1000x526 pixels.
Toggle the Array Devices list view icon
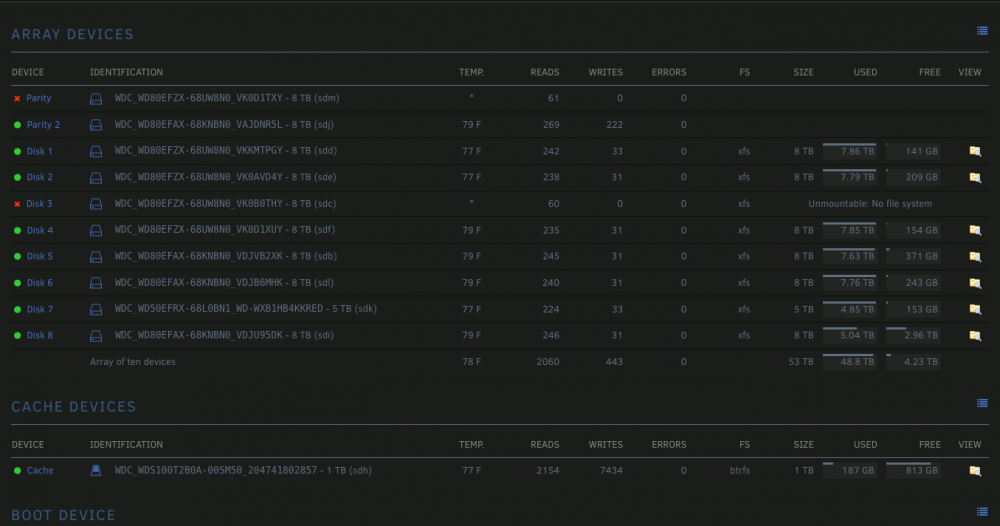pyautogui.click(x=982, y=31)
